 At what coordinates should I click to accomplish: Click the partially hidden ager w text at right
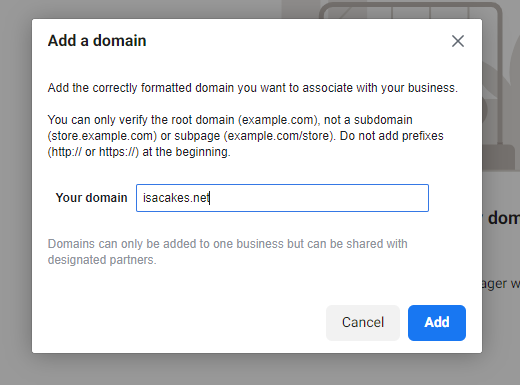[501, 284]
